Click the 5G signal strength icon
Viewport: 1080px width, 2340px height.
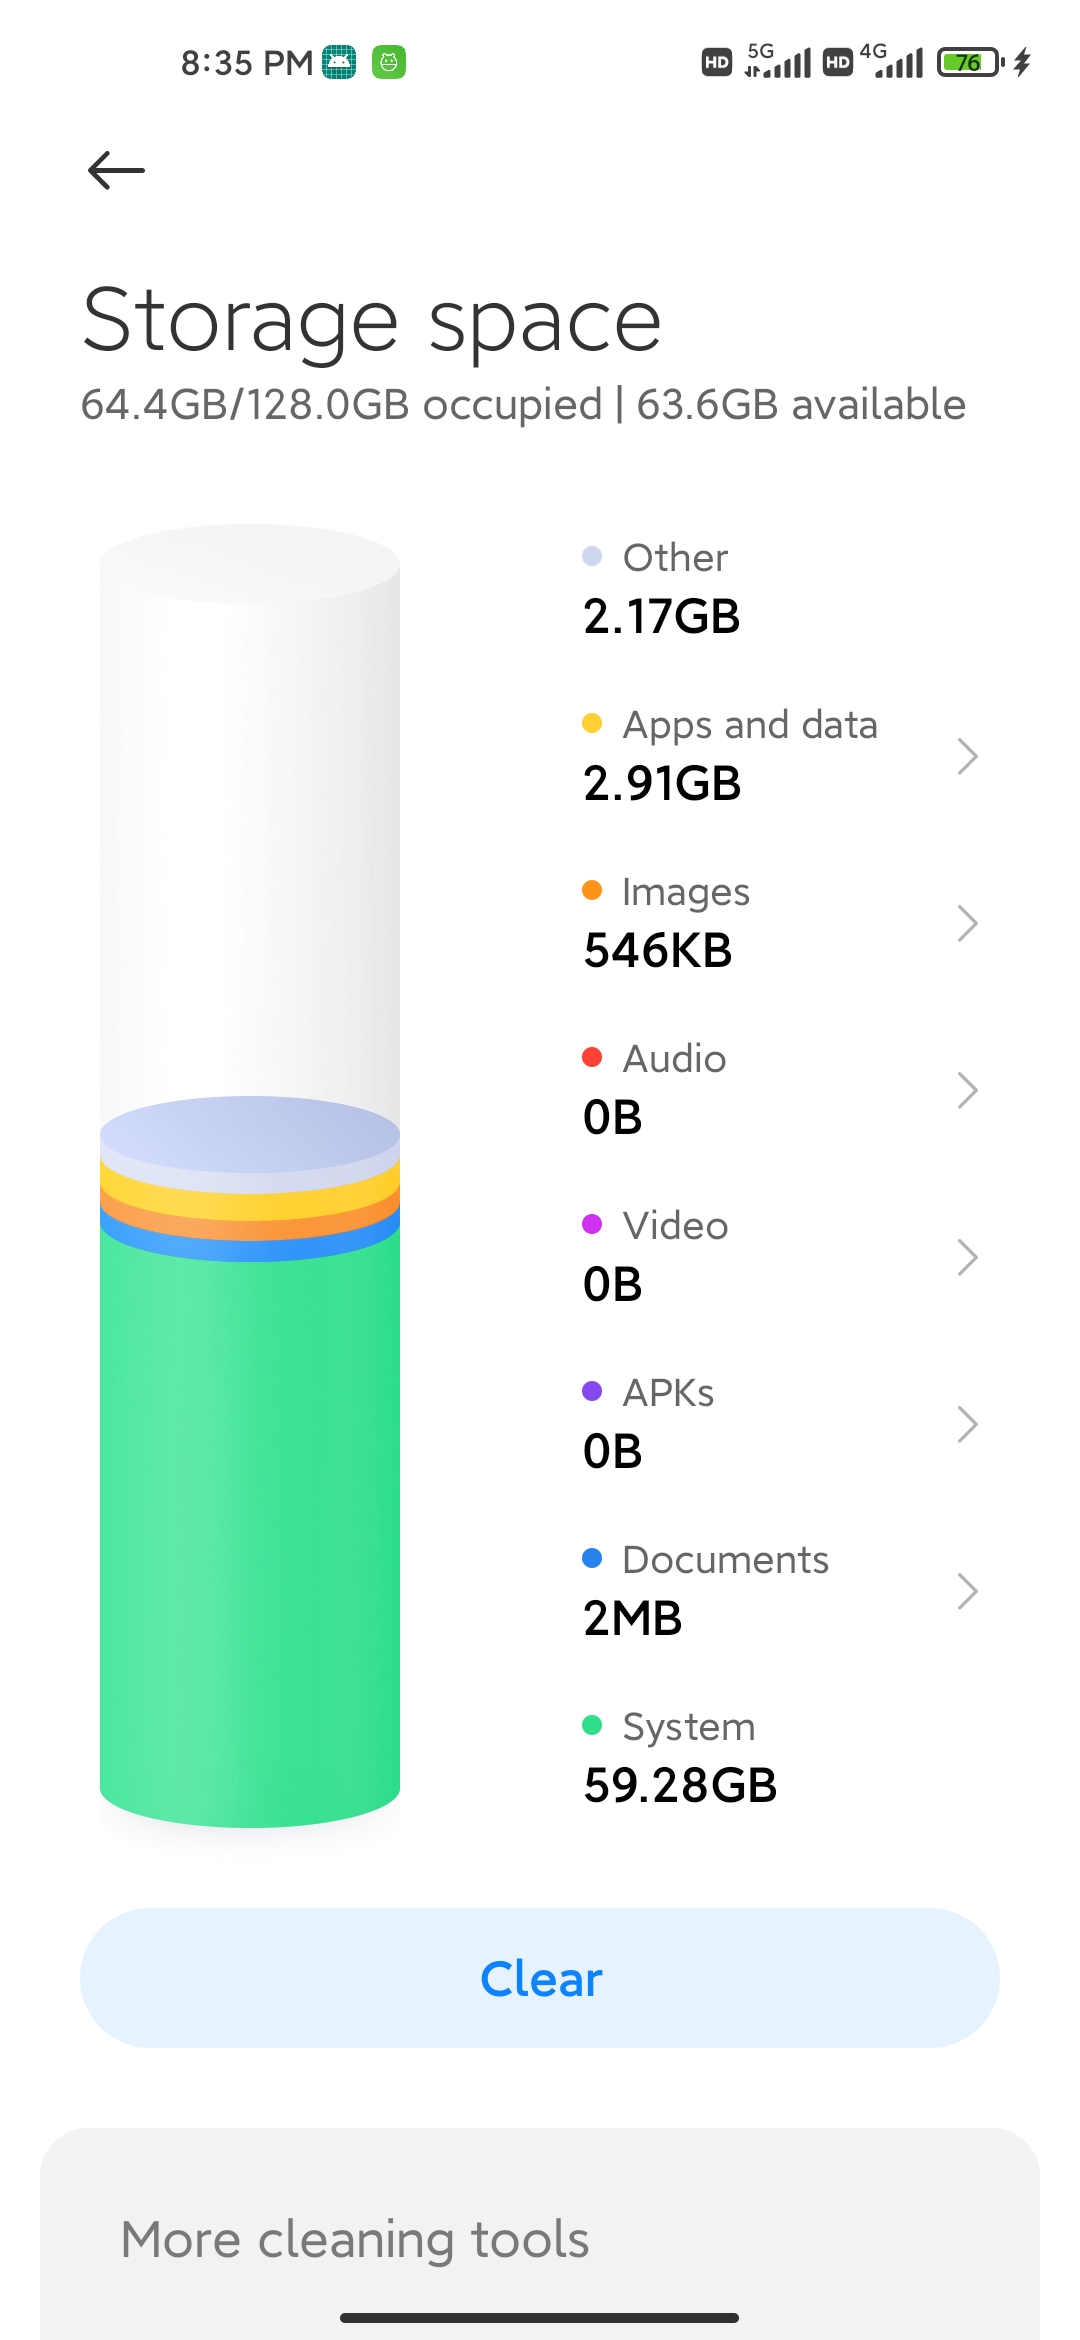pos(781,63)
